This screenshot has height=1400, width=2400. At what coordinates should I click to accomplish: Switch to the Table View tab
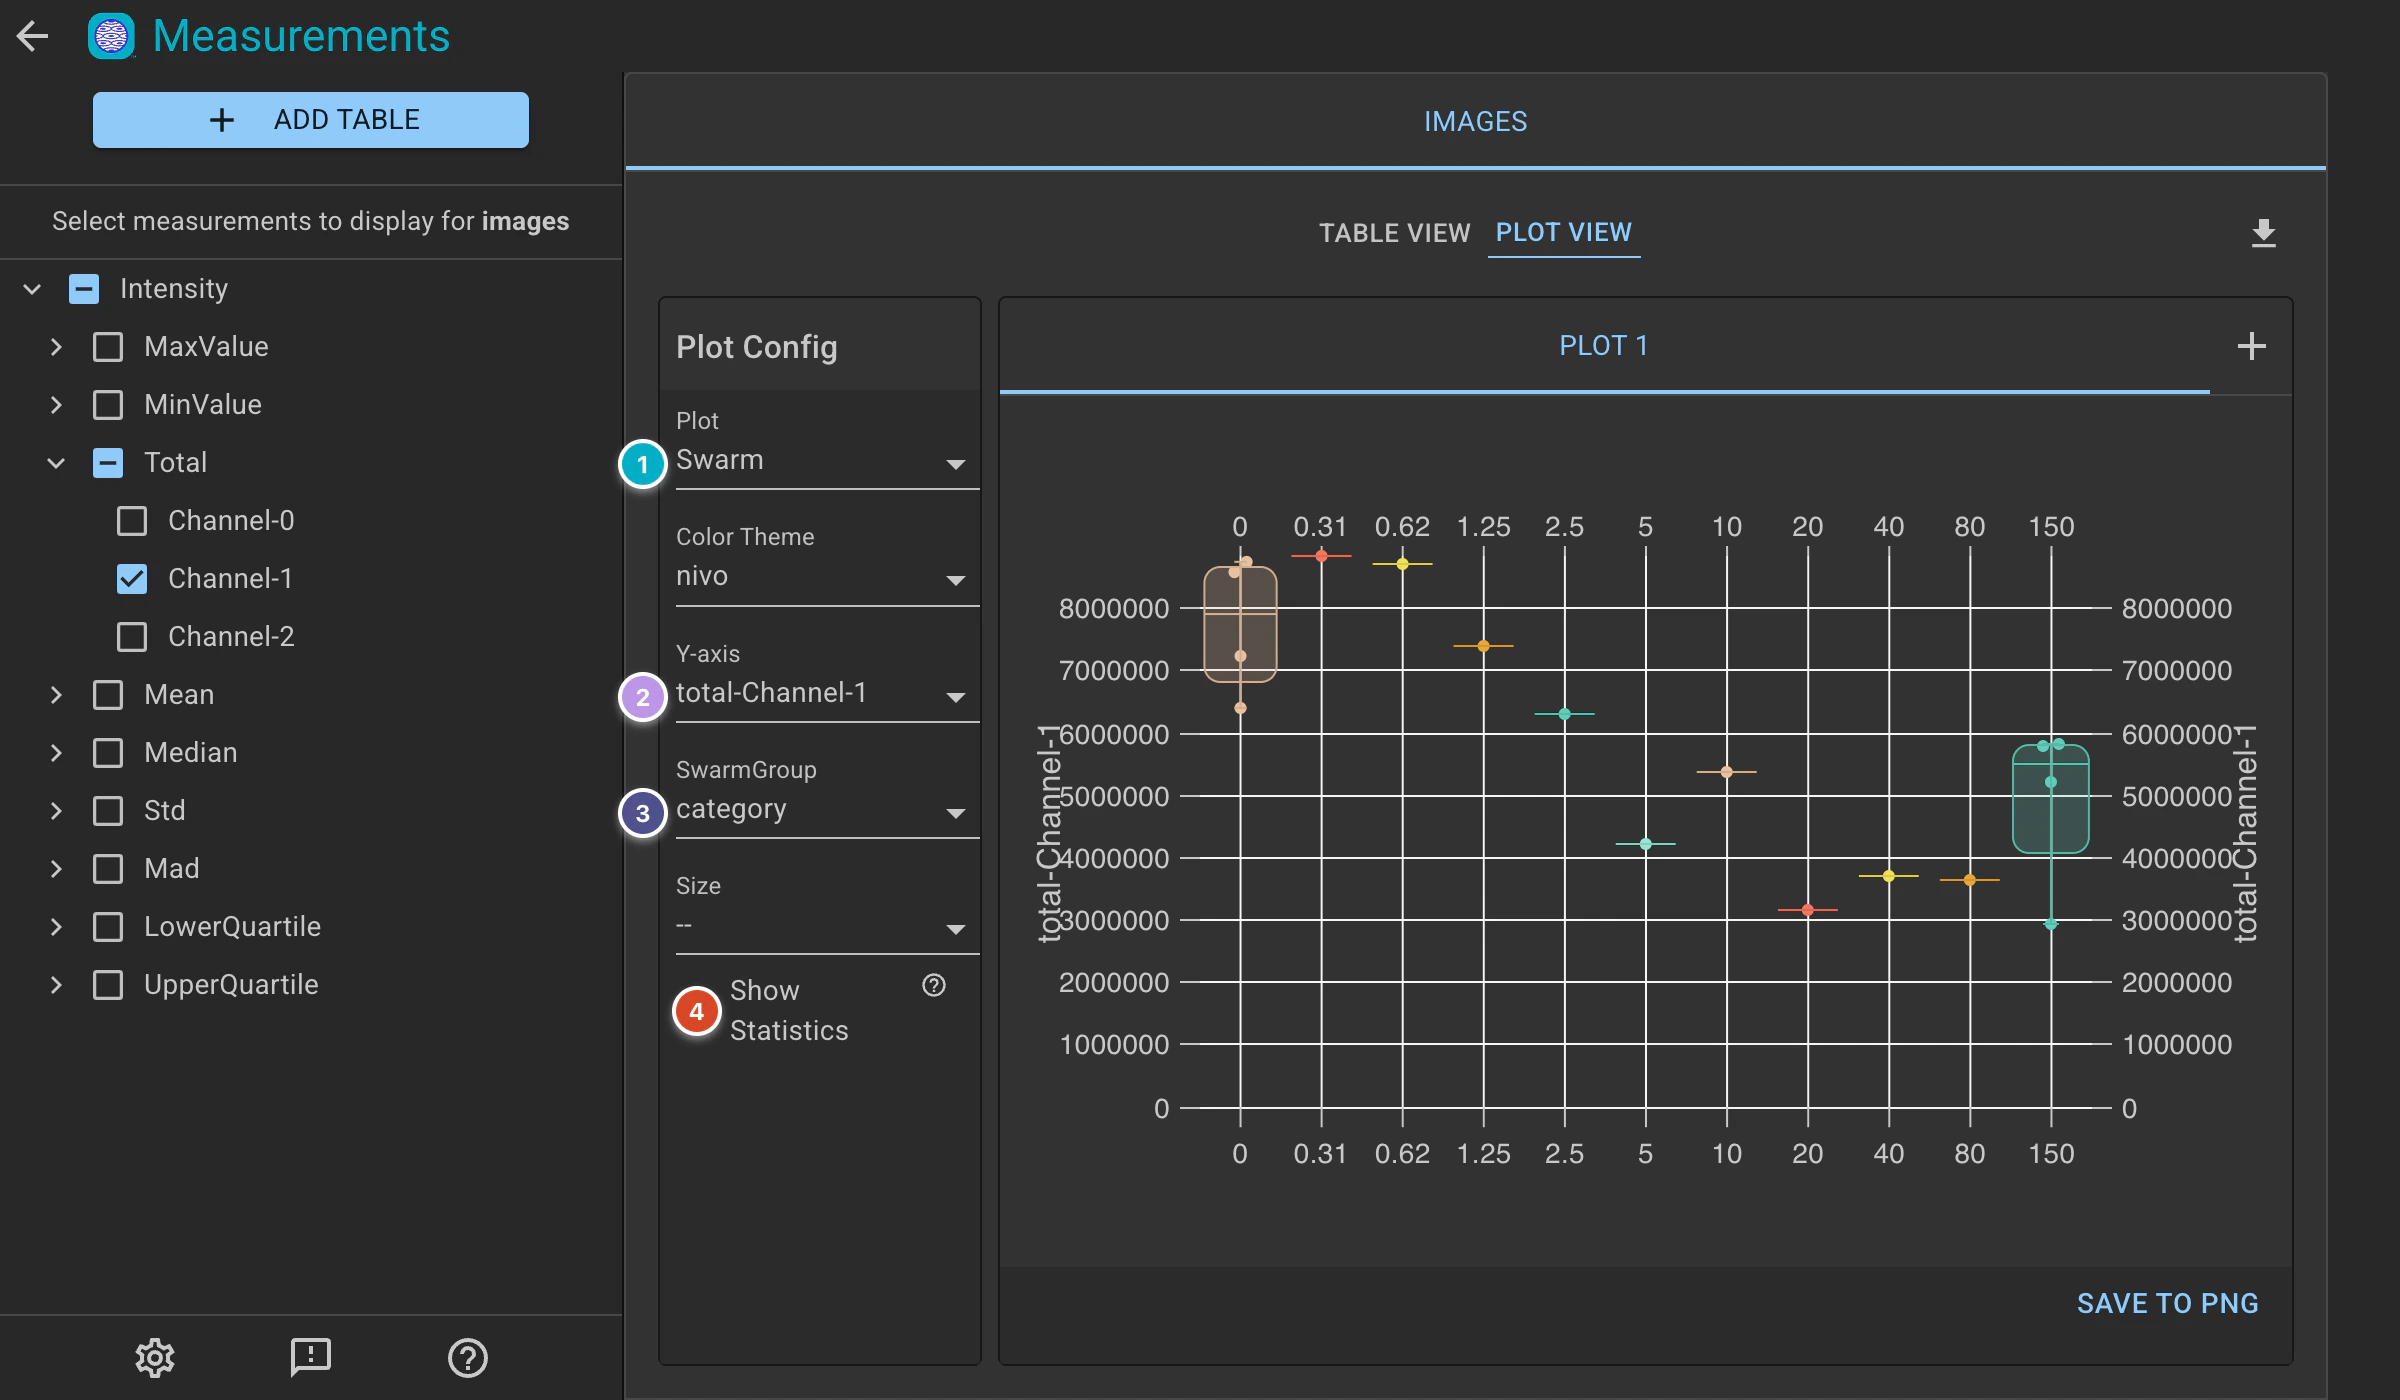(x=1394, y=233)
